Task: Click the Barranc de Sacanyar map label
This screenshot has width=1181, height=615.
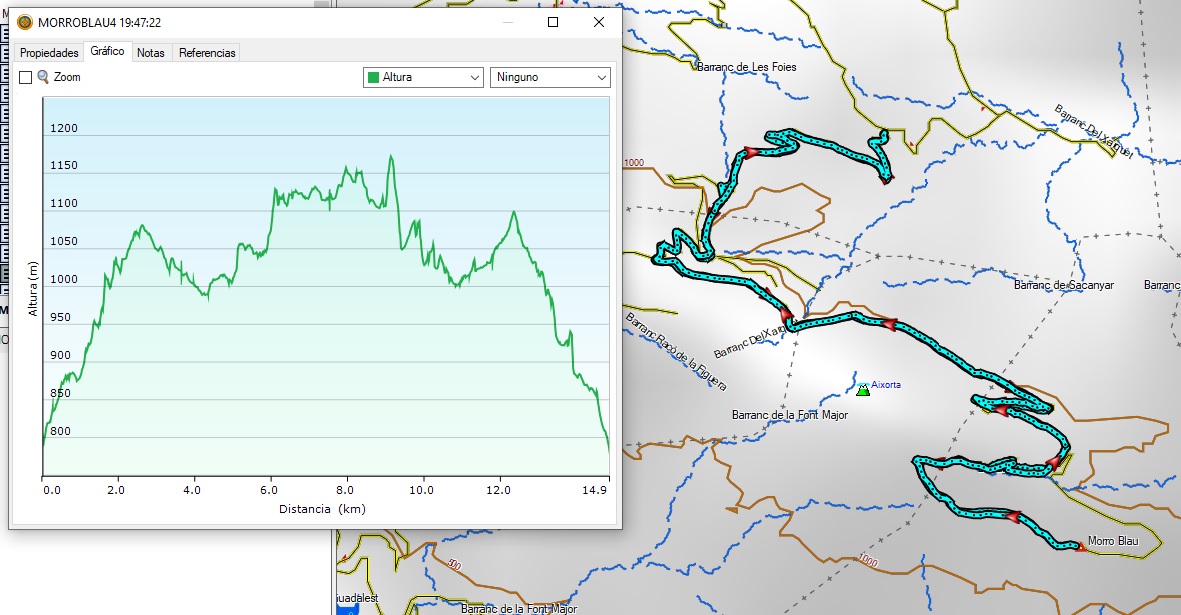Action: [1063, 285]
